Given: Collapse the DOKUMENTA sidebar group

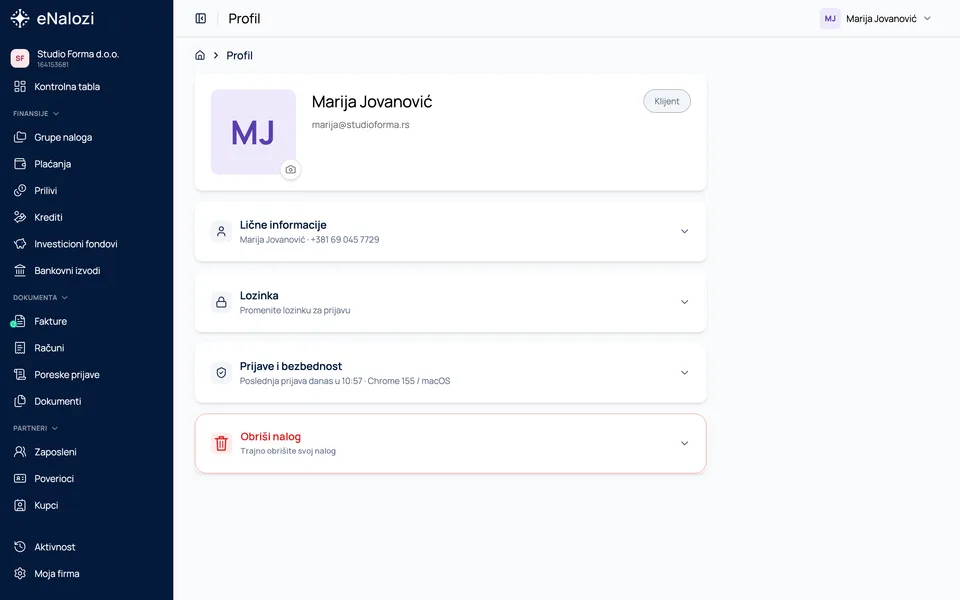Looking at the screenshot, I should (x=40, y=298).
